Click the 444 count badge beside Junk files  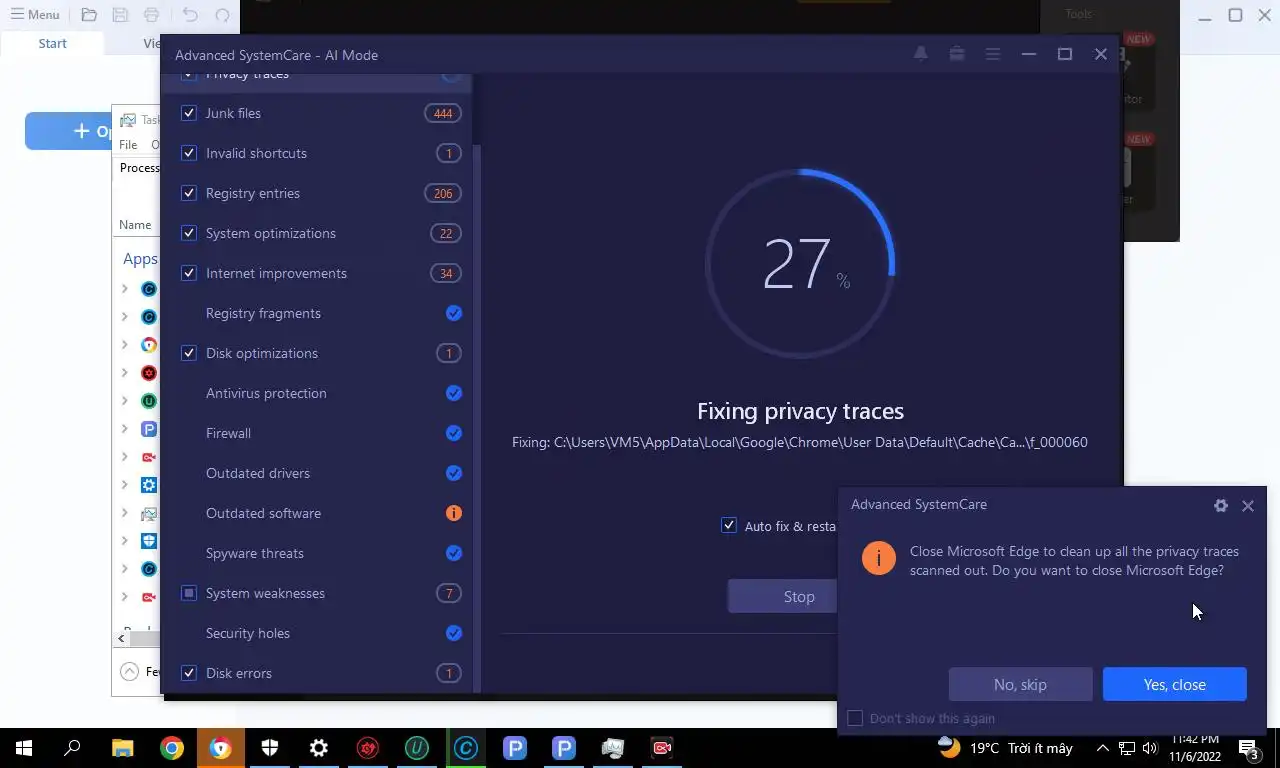click(x=443, y=113)
